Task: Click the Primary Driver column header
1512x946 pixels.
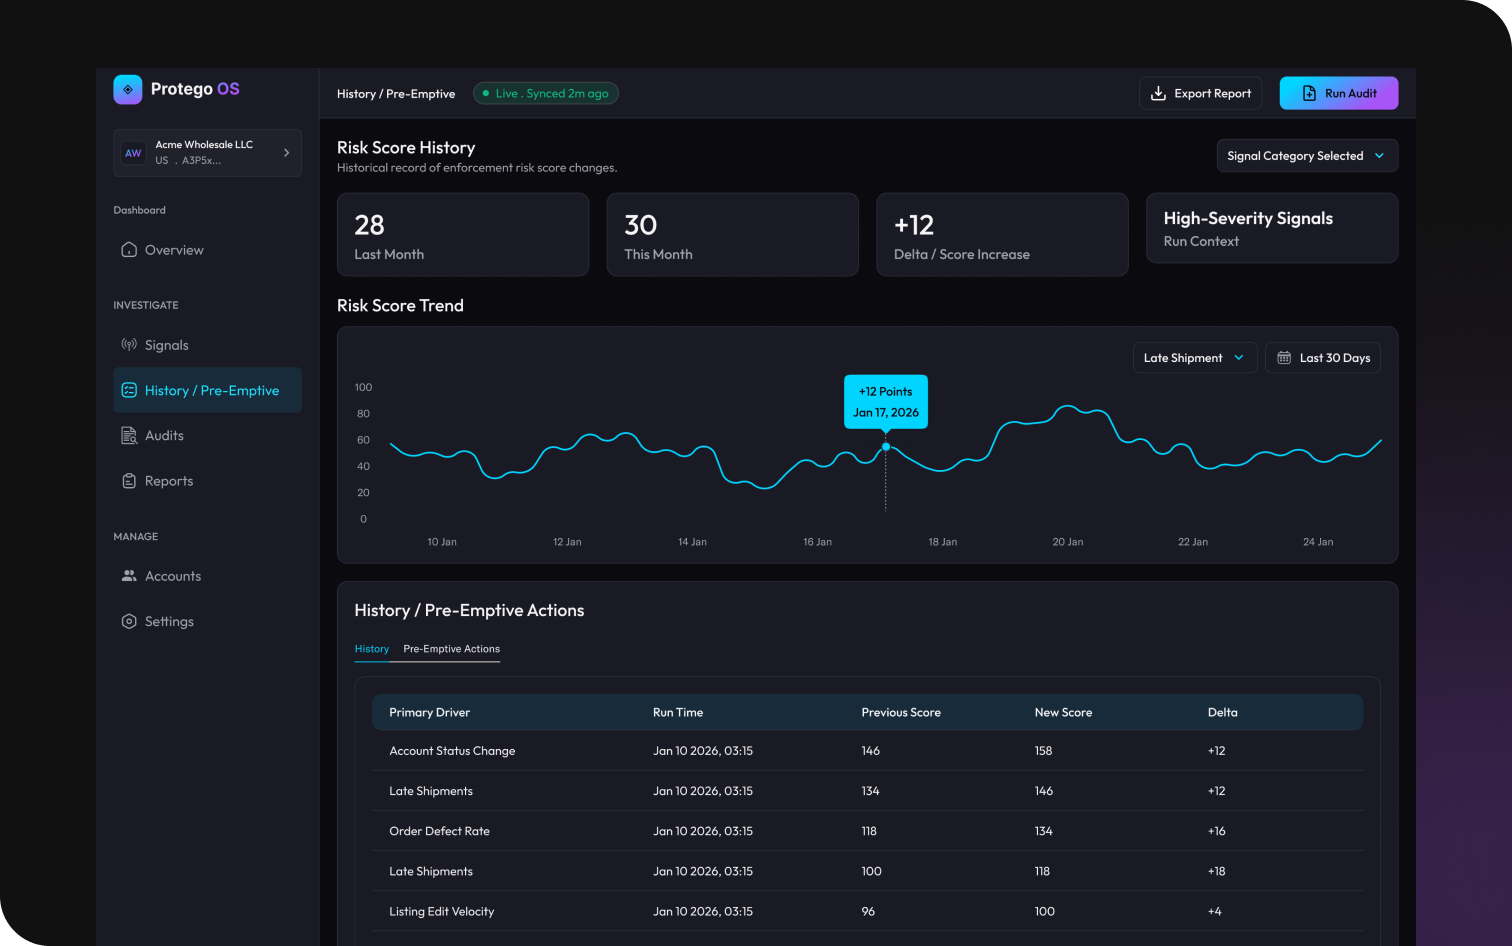Action: click(430, 713)
